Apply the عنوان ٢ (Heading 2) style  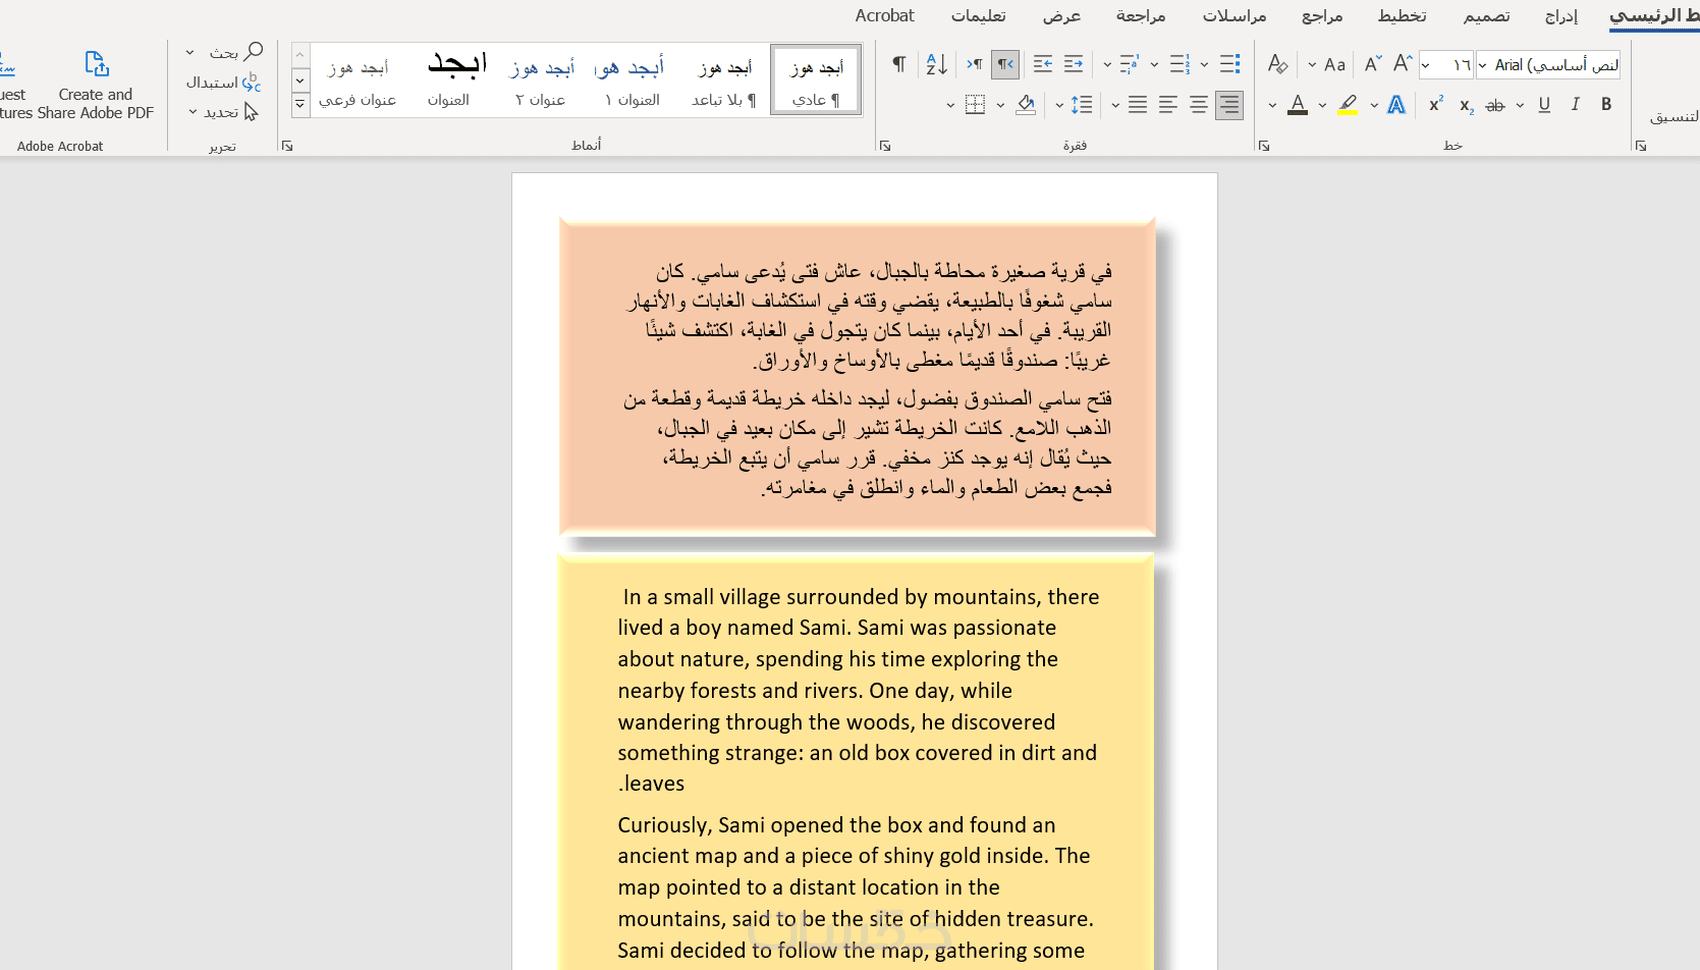(540, 80)
